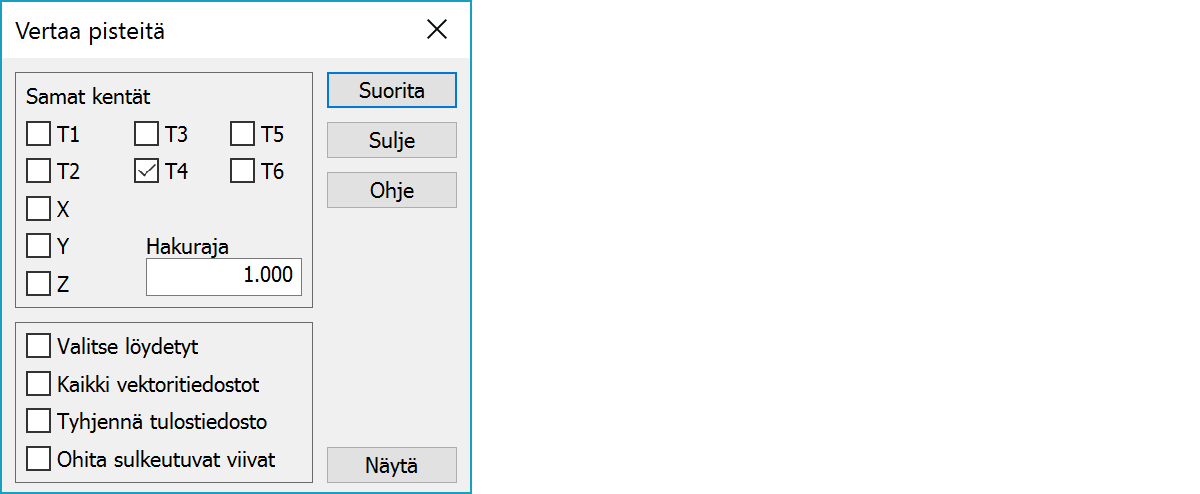Viewport: 1200px width, 494px height.
Task: Check the T3 field option
Action: [x=147, y=134]
